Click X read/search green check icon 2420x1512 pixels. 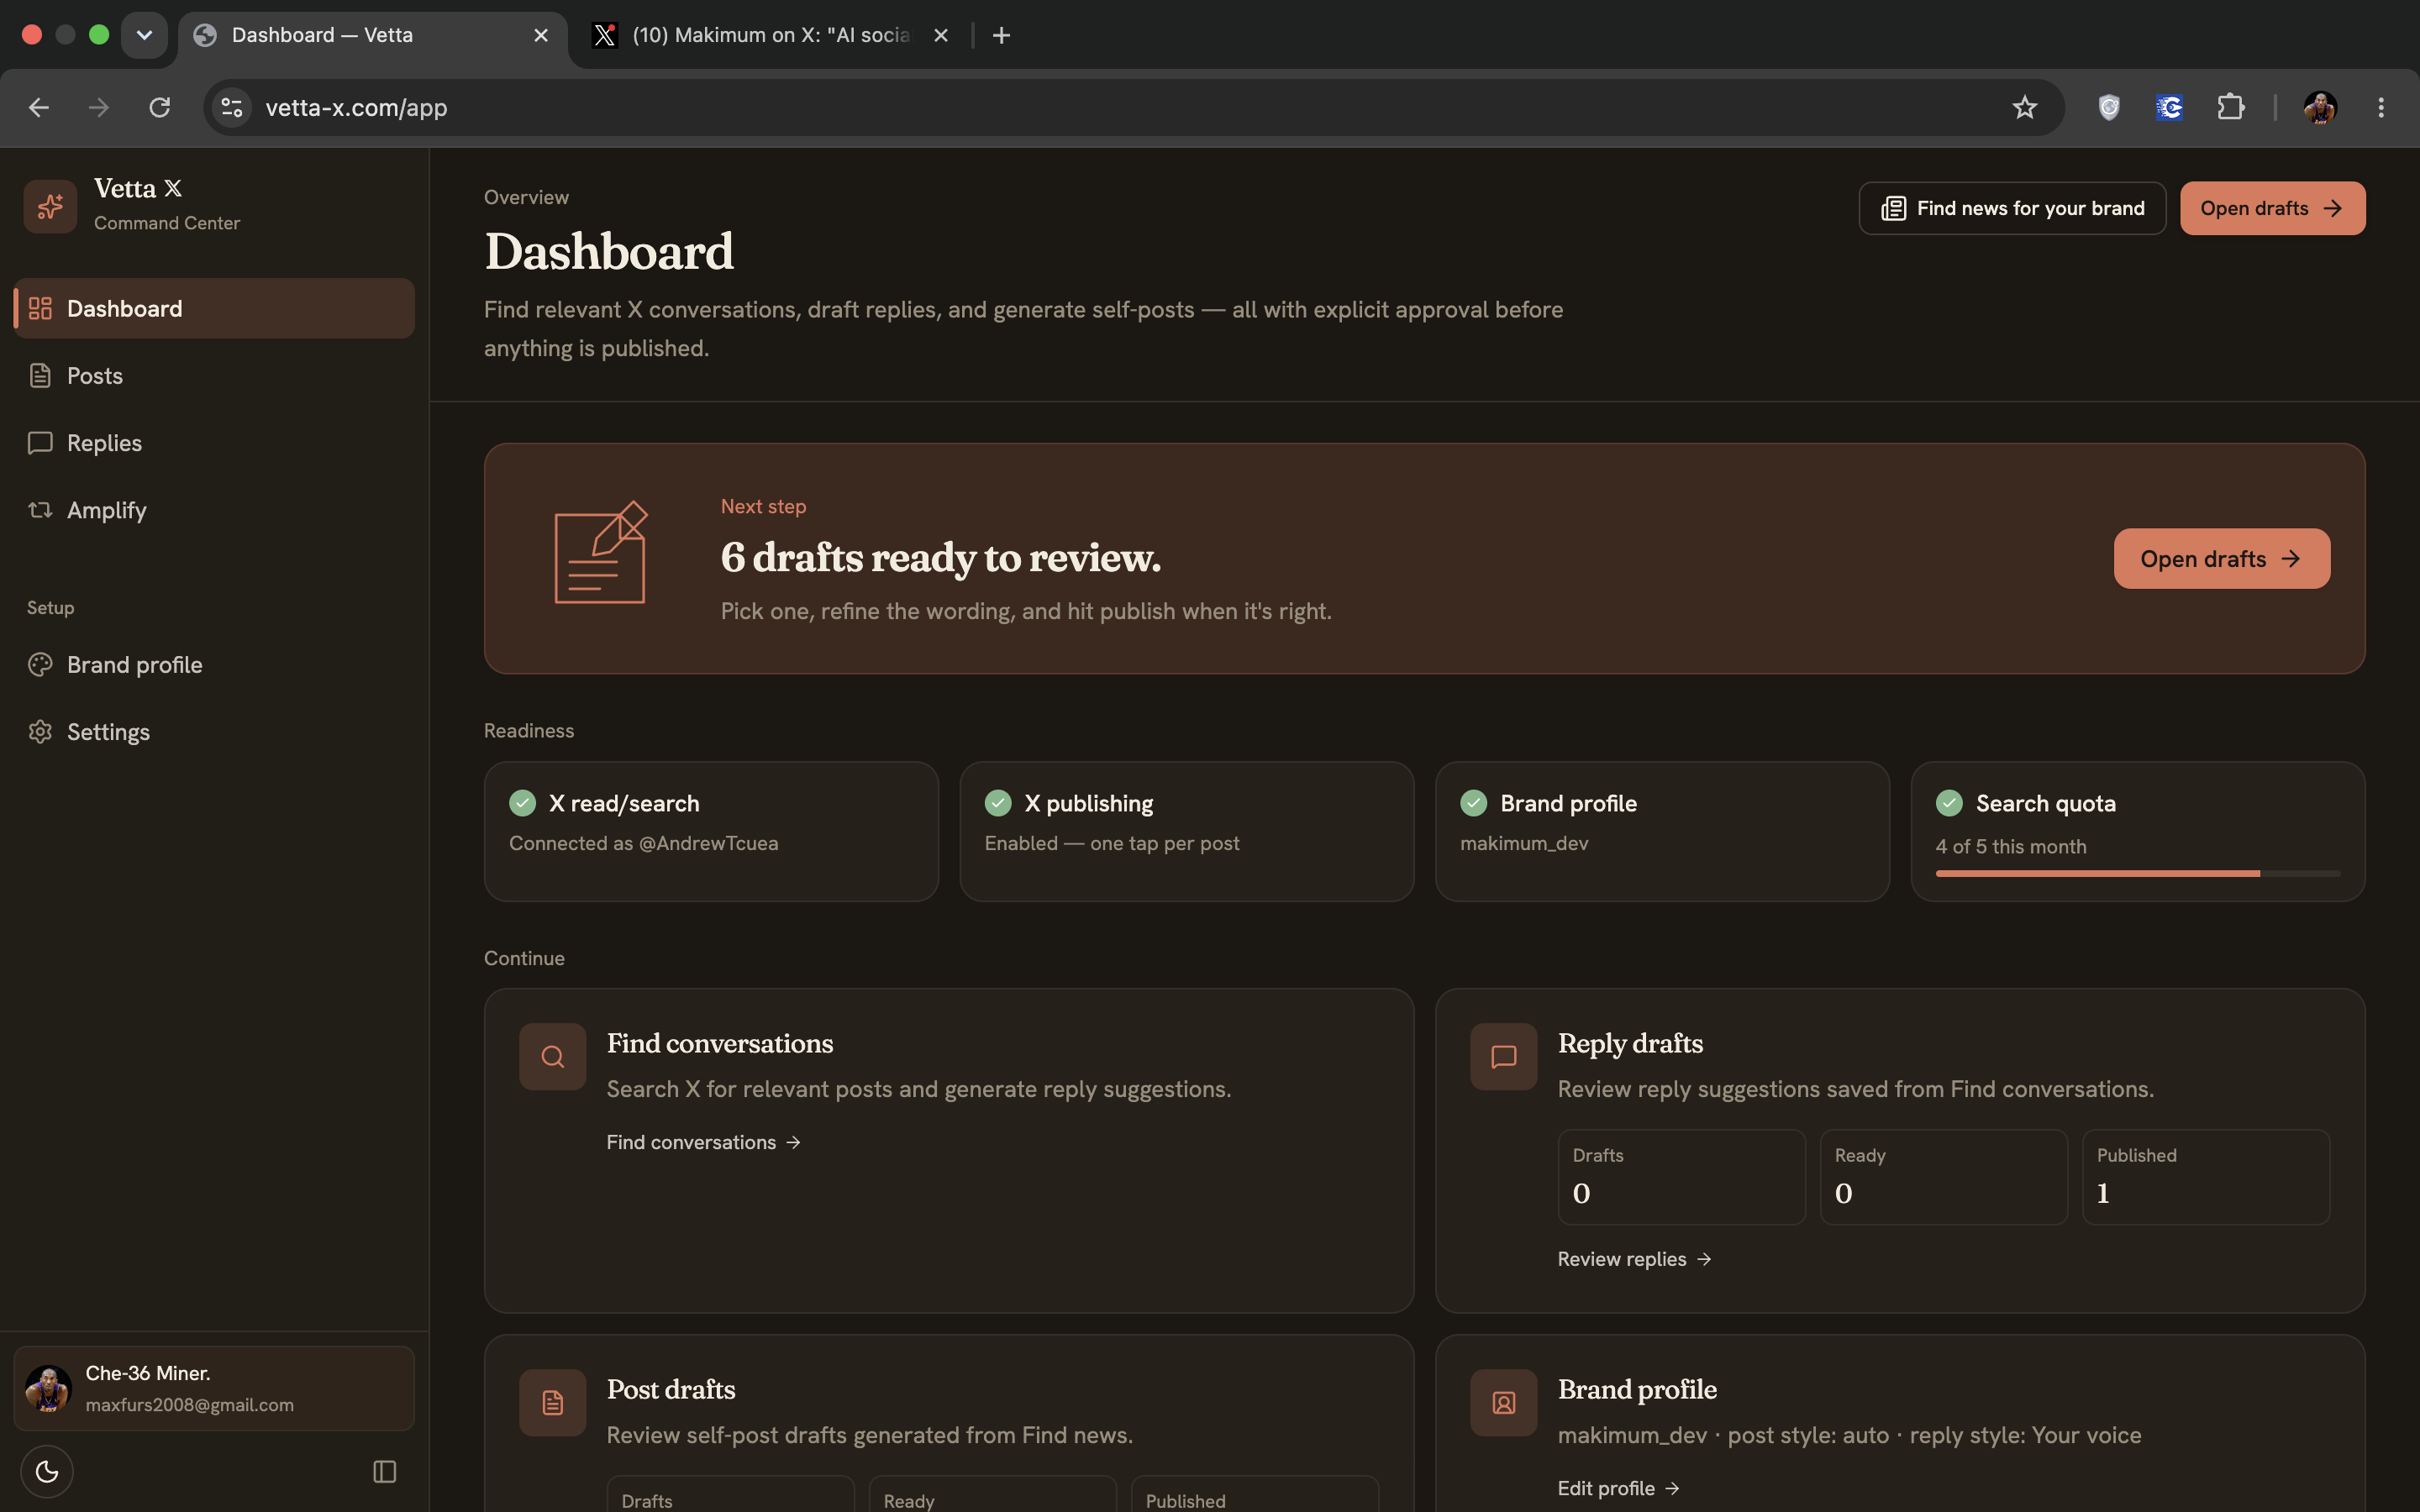pos(522,803)
